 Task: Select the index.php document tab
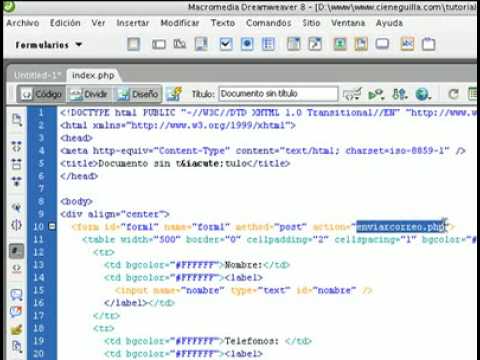[93, 76]
